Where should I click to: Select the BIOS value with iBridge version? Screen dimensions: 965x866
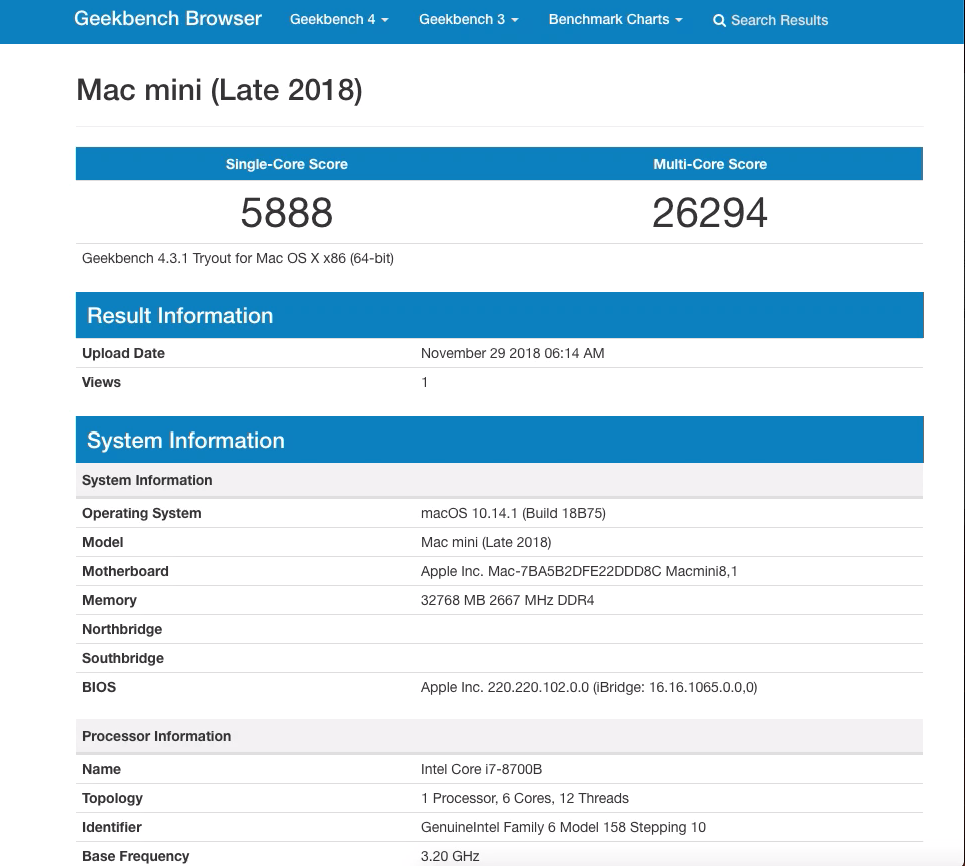589,687
